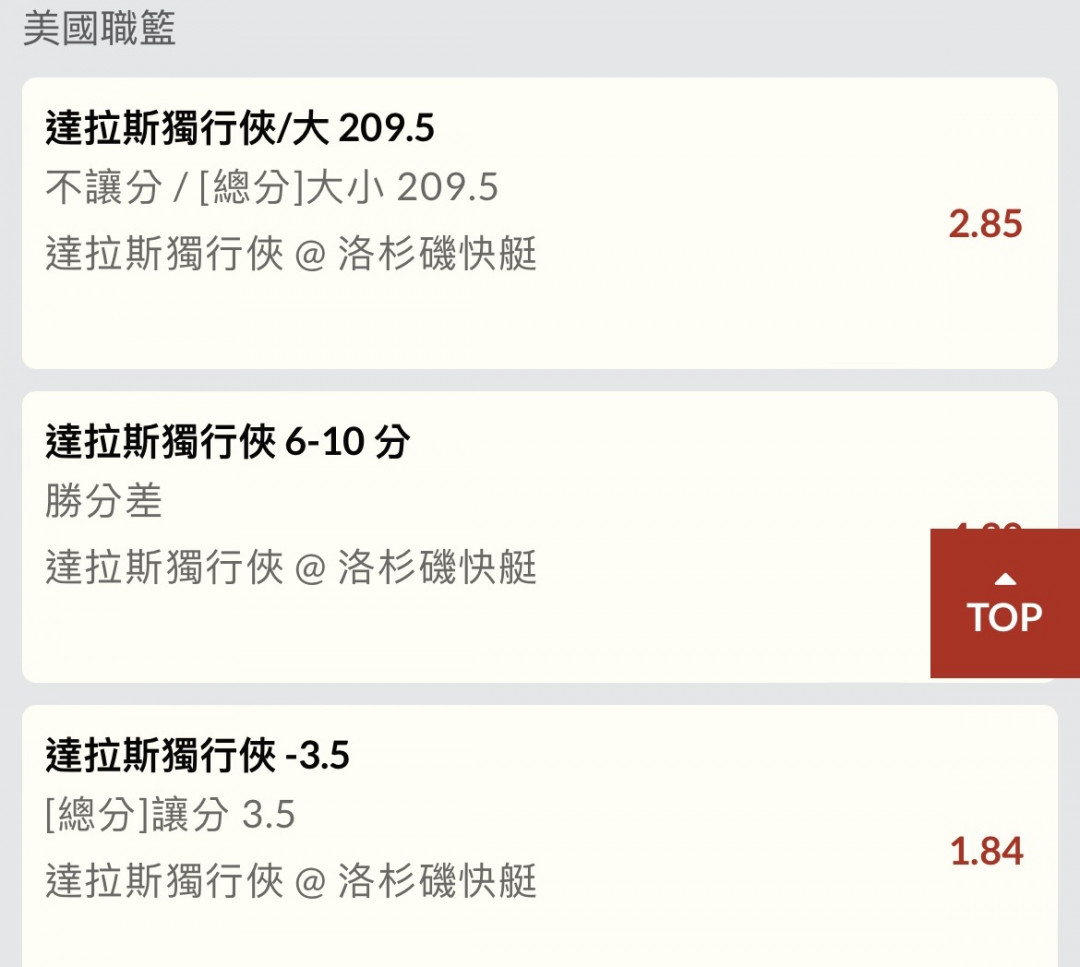Click the title 達拉斯獨行俠 -3.5

click(x=198, y=755)
